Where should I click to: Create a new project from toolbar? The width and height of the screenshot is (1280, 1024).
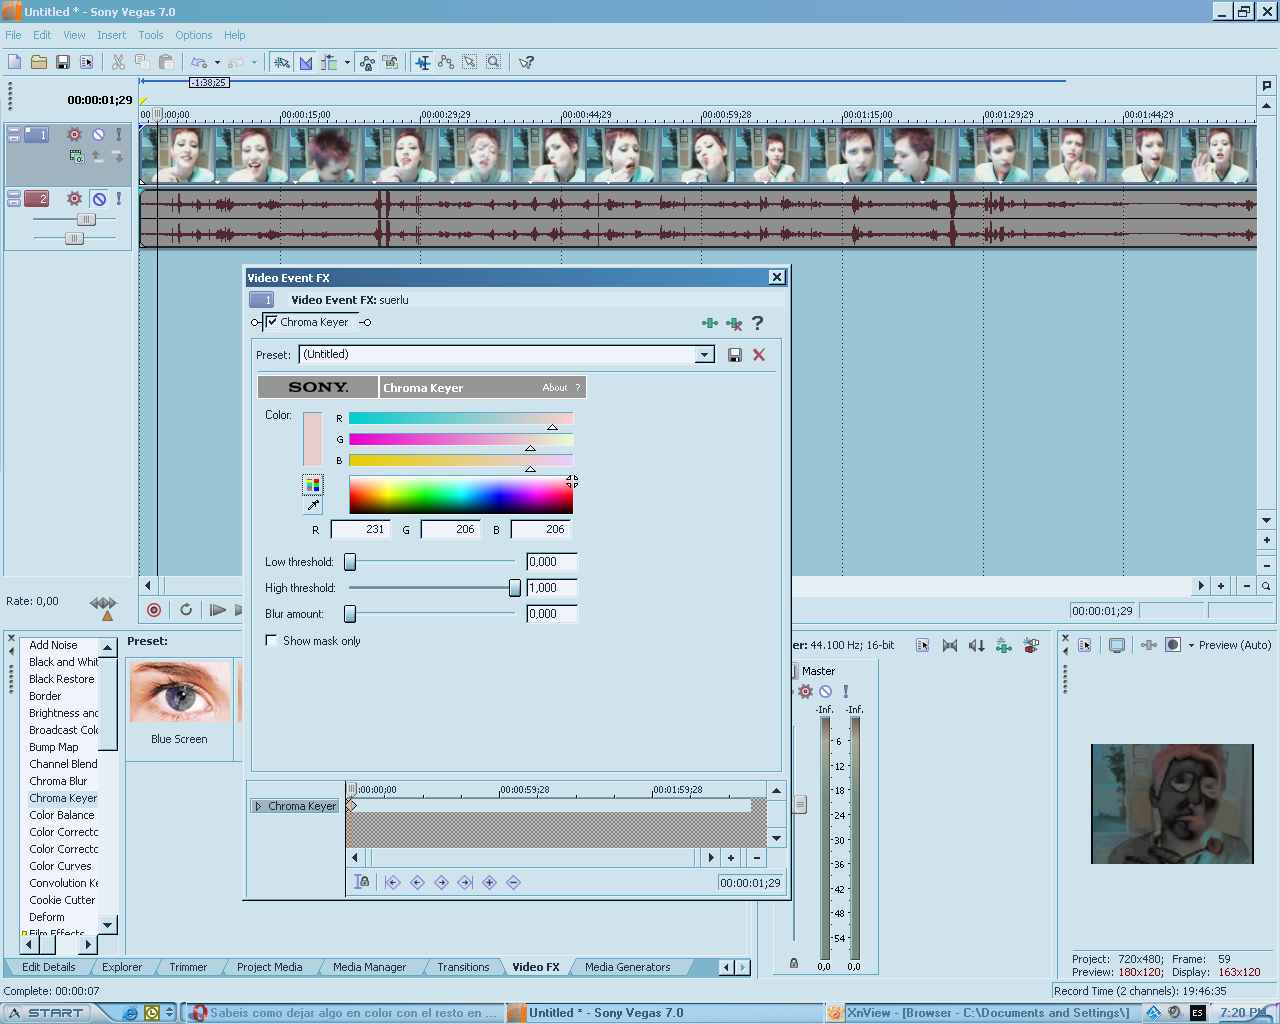(x=14, y=62)
